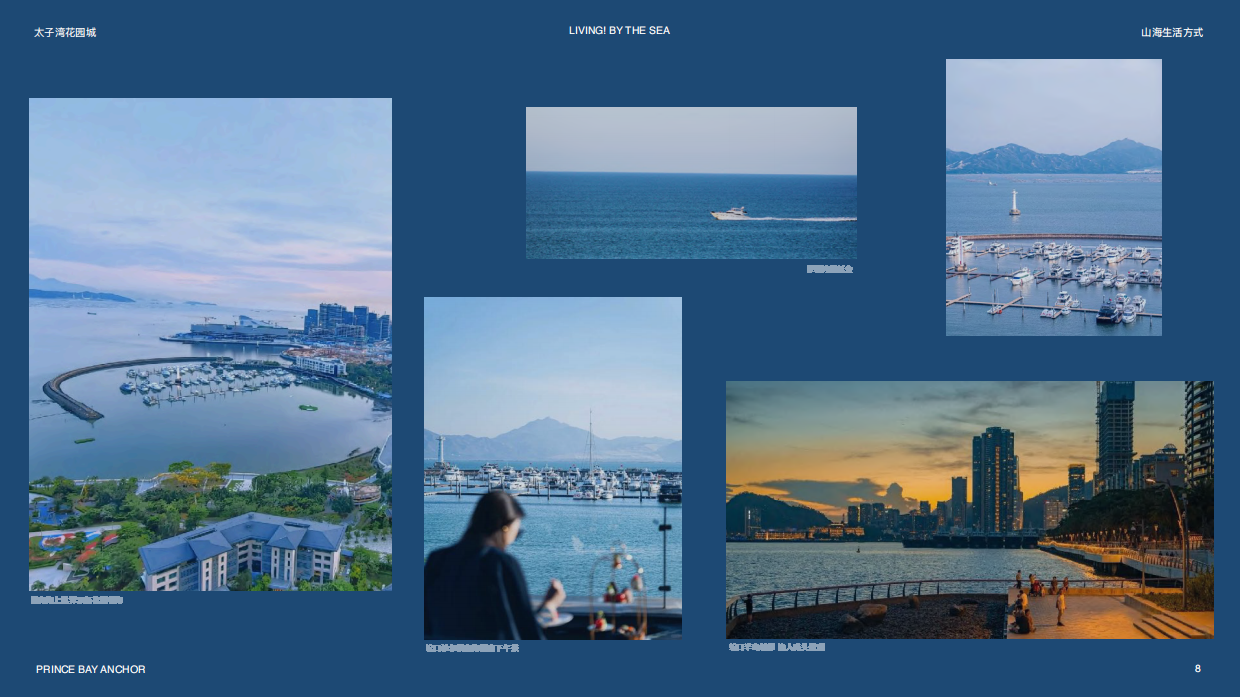Click the white yacht speeding across sea
This screenshot has height=697, width=1240.
click(x=729, y=213)
